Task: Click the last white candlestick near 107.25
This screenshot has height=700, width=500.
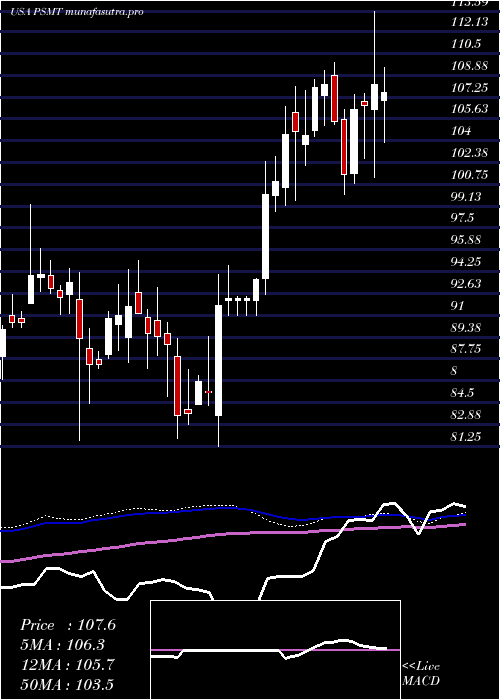Action: (x=384, y=96)
